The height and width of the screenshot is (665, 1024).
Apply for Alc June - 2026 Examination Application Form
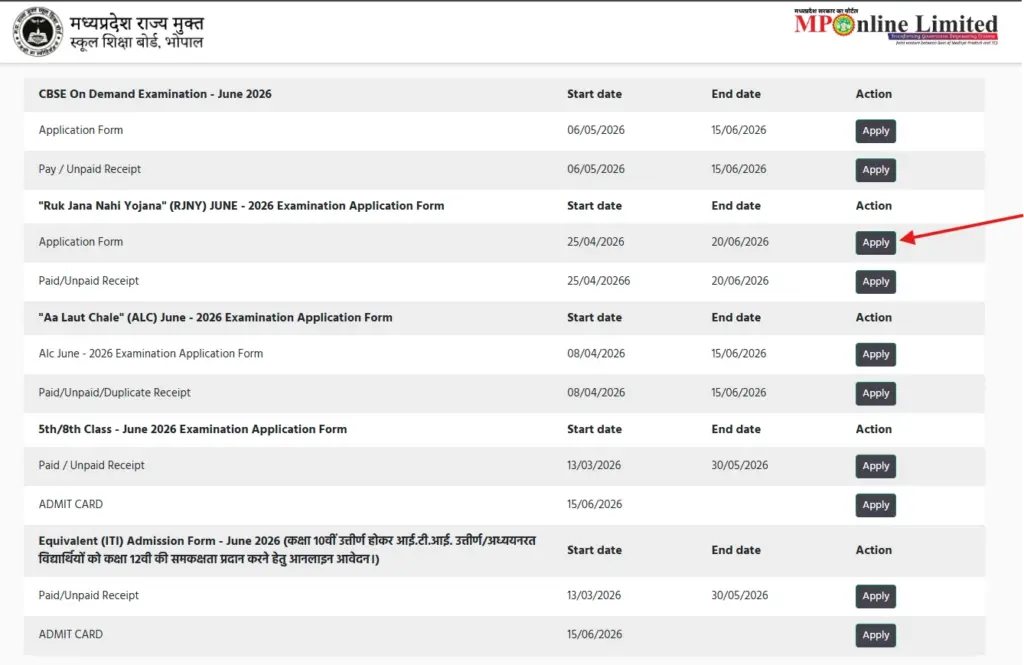[875, 354]
